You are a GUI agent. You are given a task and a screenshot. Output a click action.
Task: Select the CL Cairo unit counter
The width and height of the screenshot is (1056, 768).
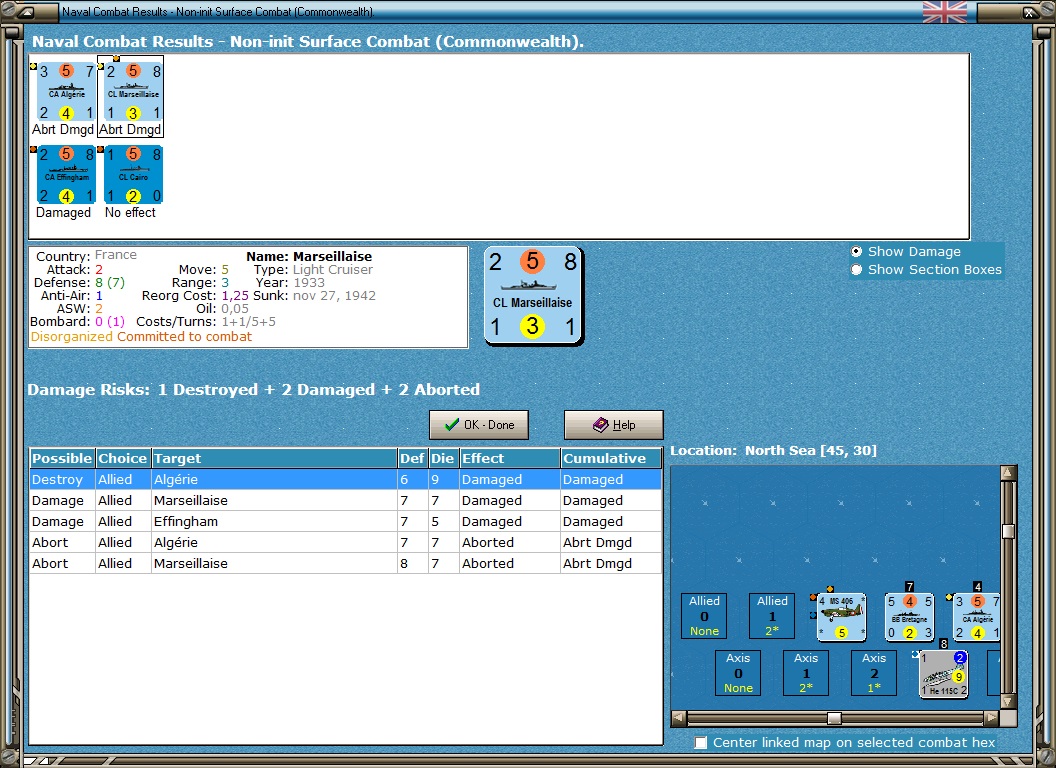133,174
